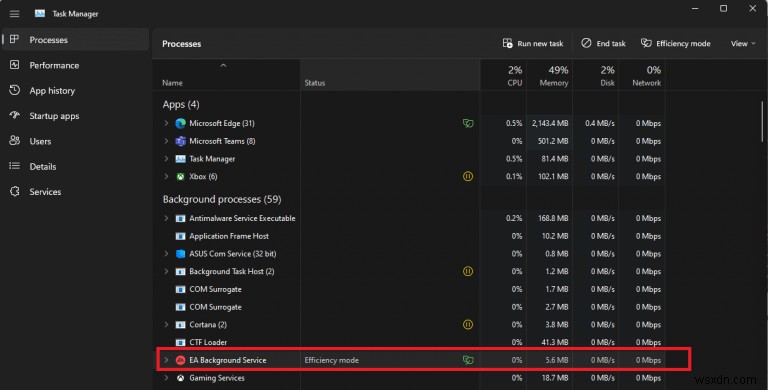
Task: Click the Microsoft Teams app icon
Action: point(180,141)
